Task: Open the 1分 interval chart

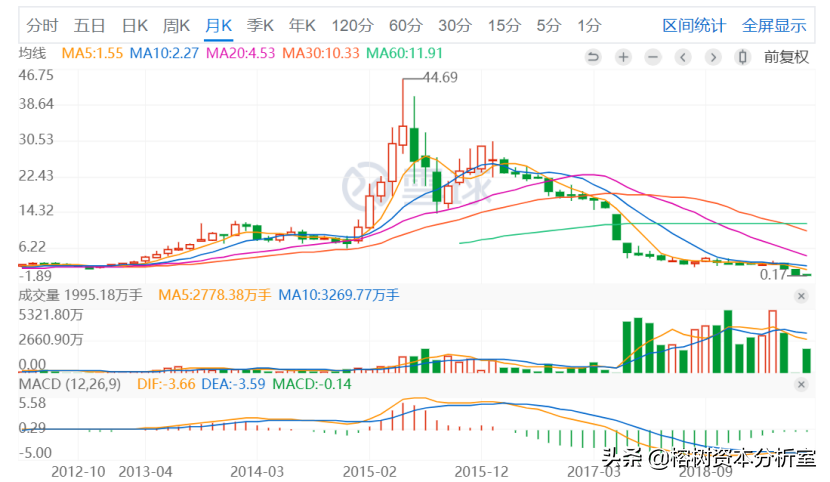Action: click(589, 25)
